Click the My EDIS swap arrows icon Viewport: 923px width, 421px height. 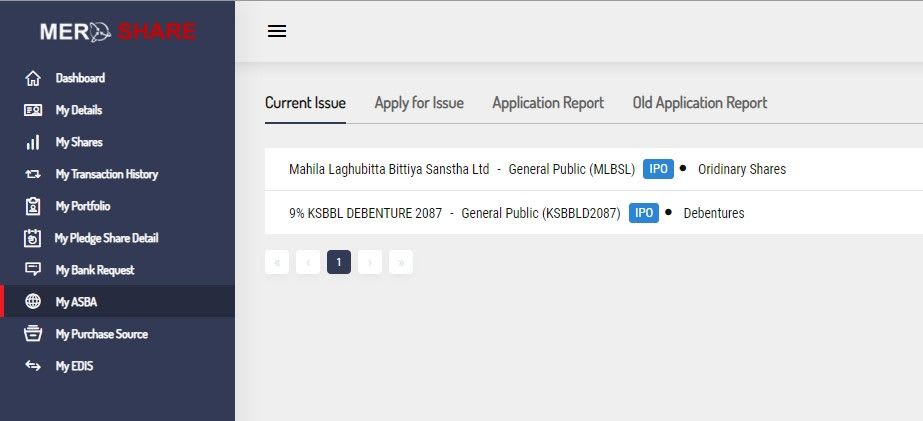[33, 366]
